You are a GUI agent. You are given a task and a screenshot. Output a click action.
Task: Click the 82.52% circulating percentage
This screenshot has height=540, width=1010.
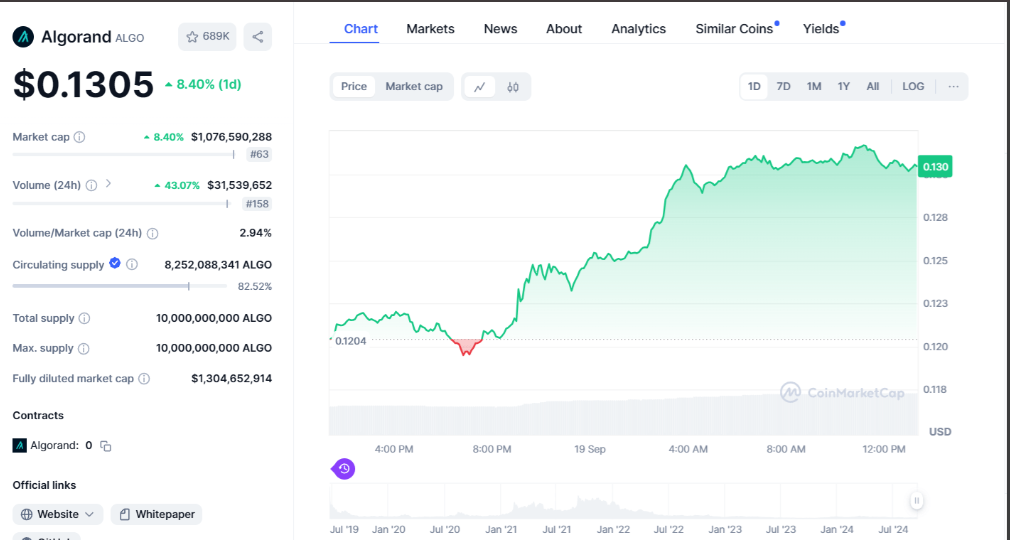pos(254,287)
